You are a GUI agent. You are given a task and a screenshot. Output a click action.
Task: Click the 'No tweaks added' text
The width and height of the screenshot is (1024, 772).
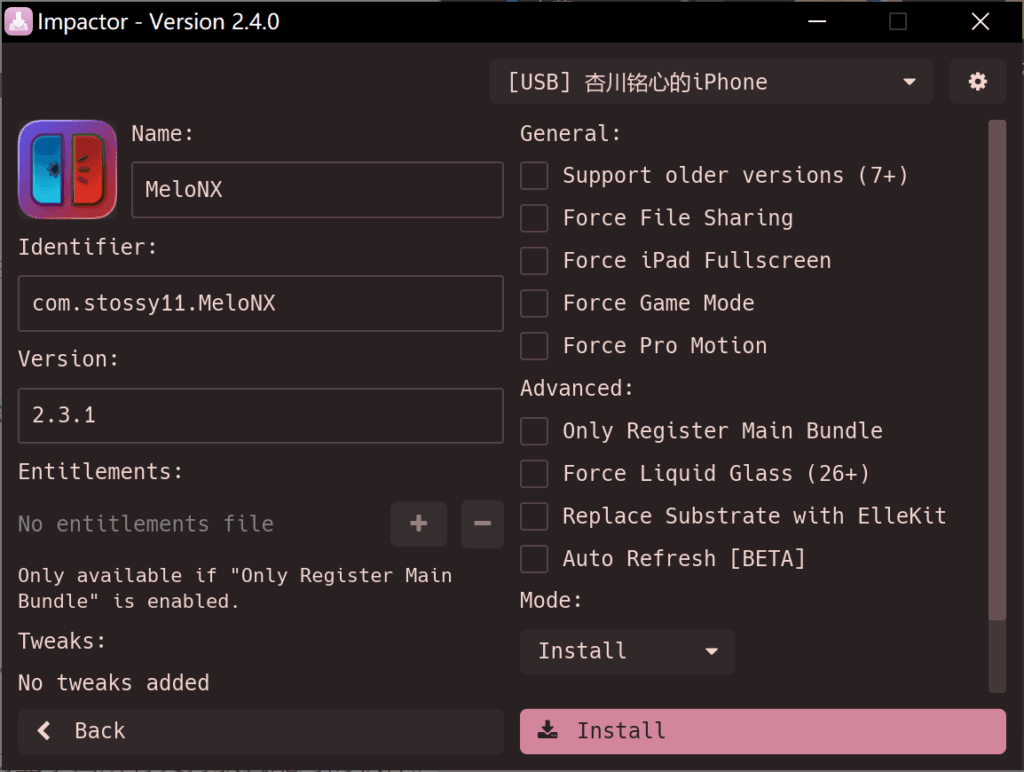pyautogui.click(x=114, y=683)
